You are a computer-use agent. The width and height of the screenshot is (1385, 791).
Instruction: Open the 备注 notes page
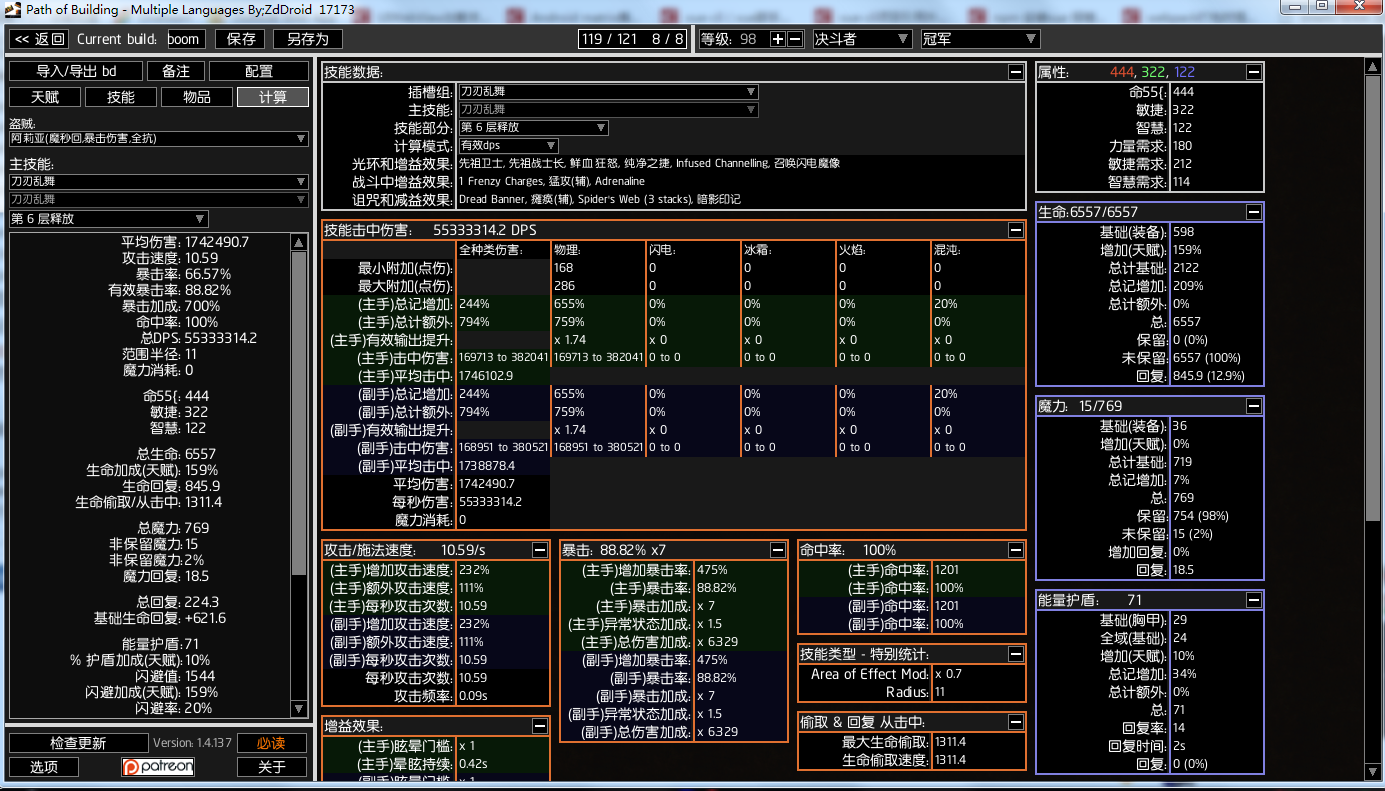[176, 71]
